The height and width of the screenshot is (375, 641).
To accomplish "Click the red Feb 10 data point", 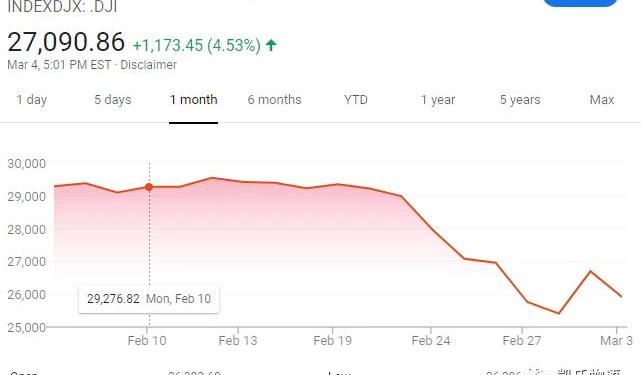I will click(x=149, y=187).
